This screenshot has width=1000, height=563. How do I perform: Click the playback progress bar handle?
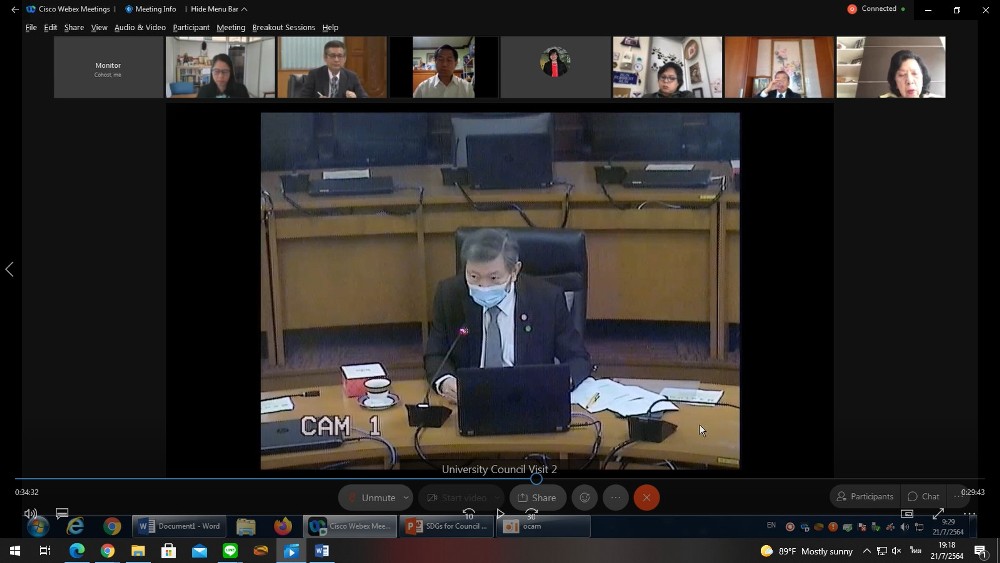(x=536, y=479)
